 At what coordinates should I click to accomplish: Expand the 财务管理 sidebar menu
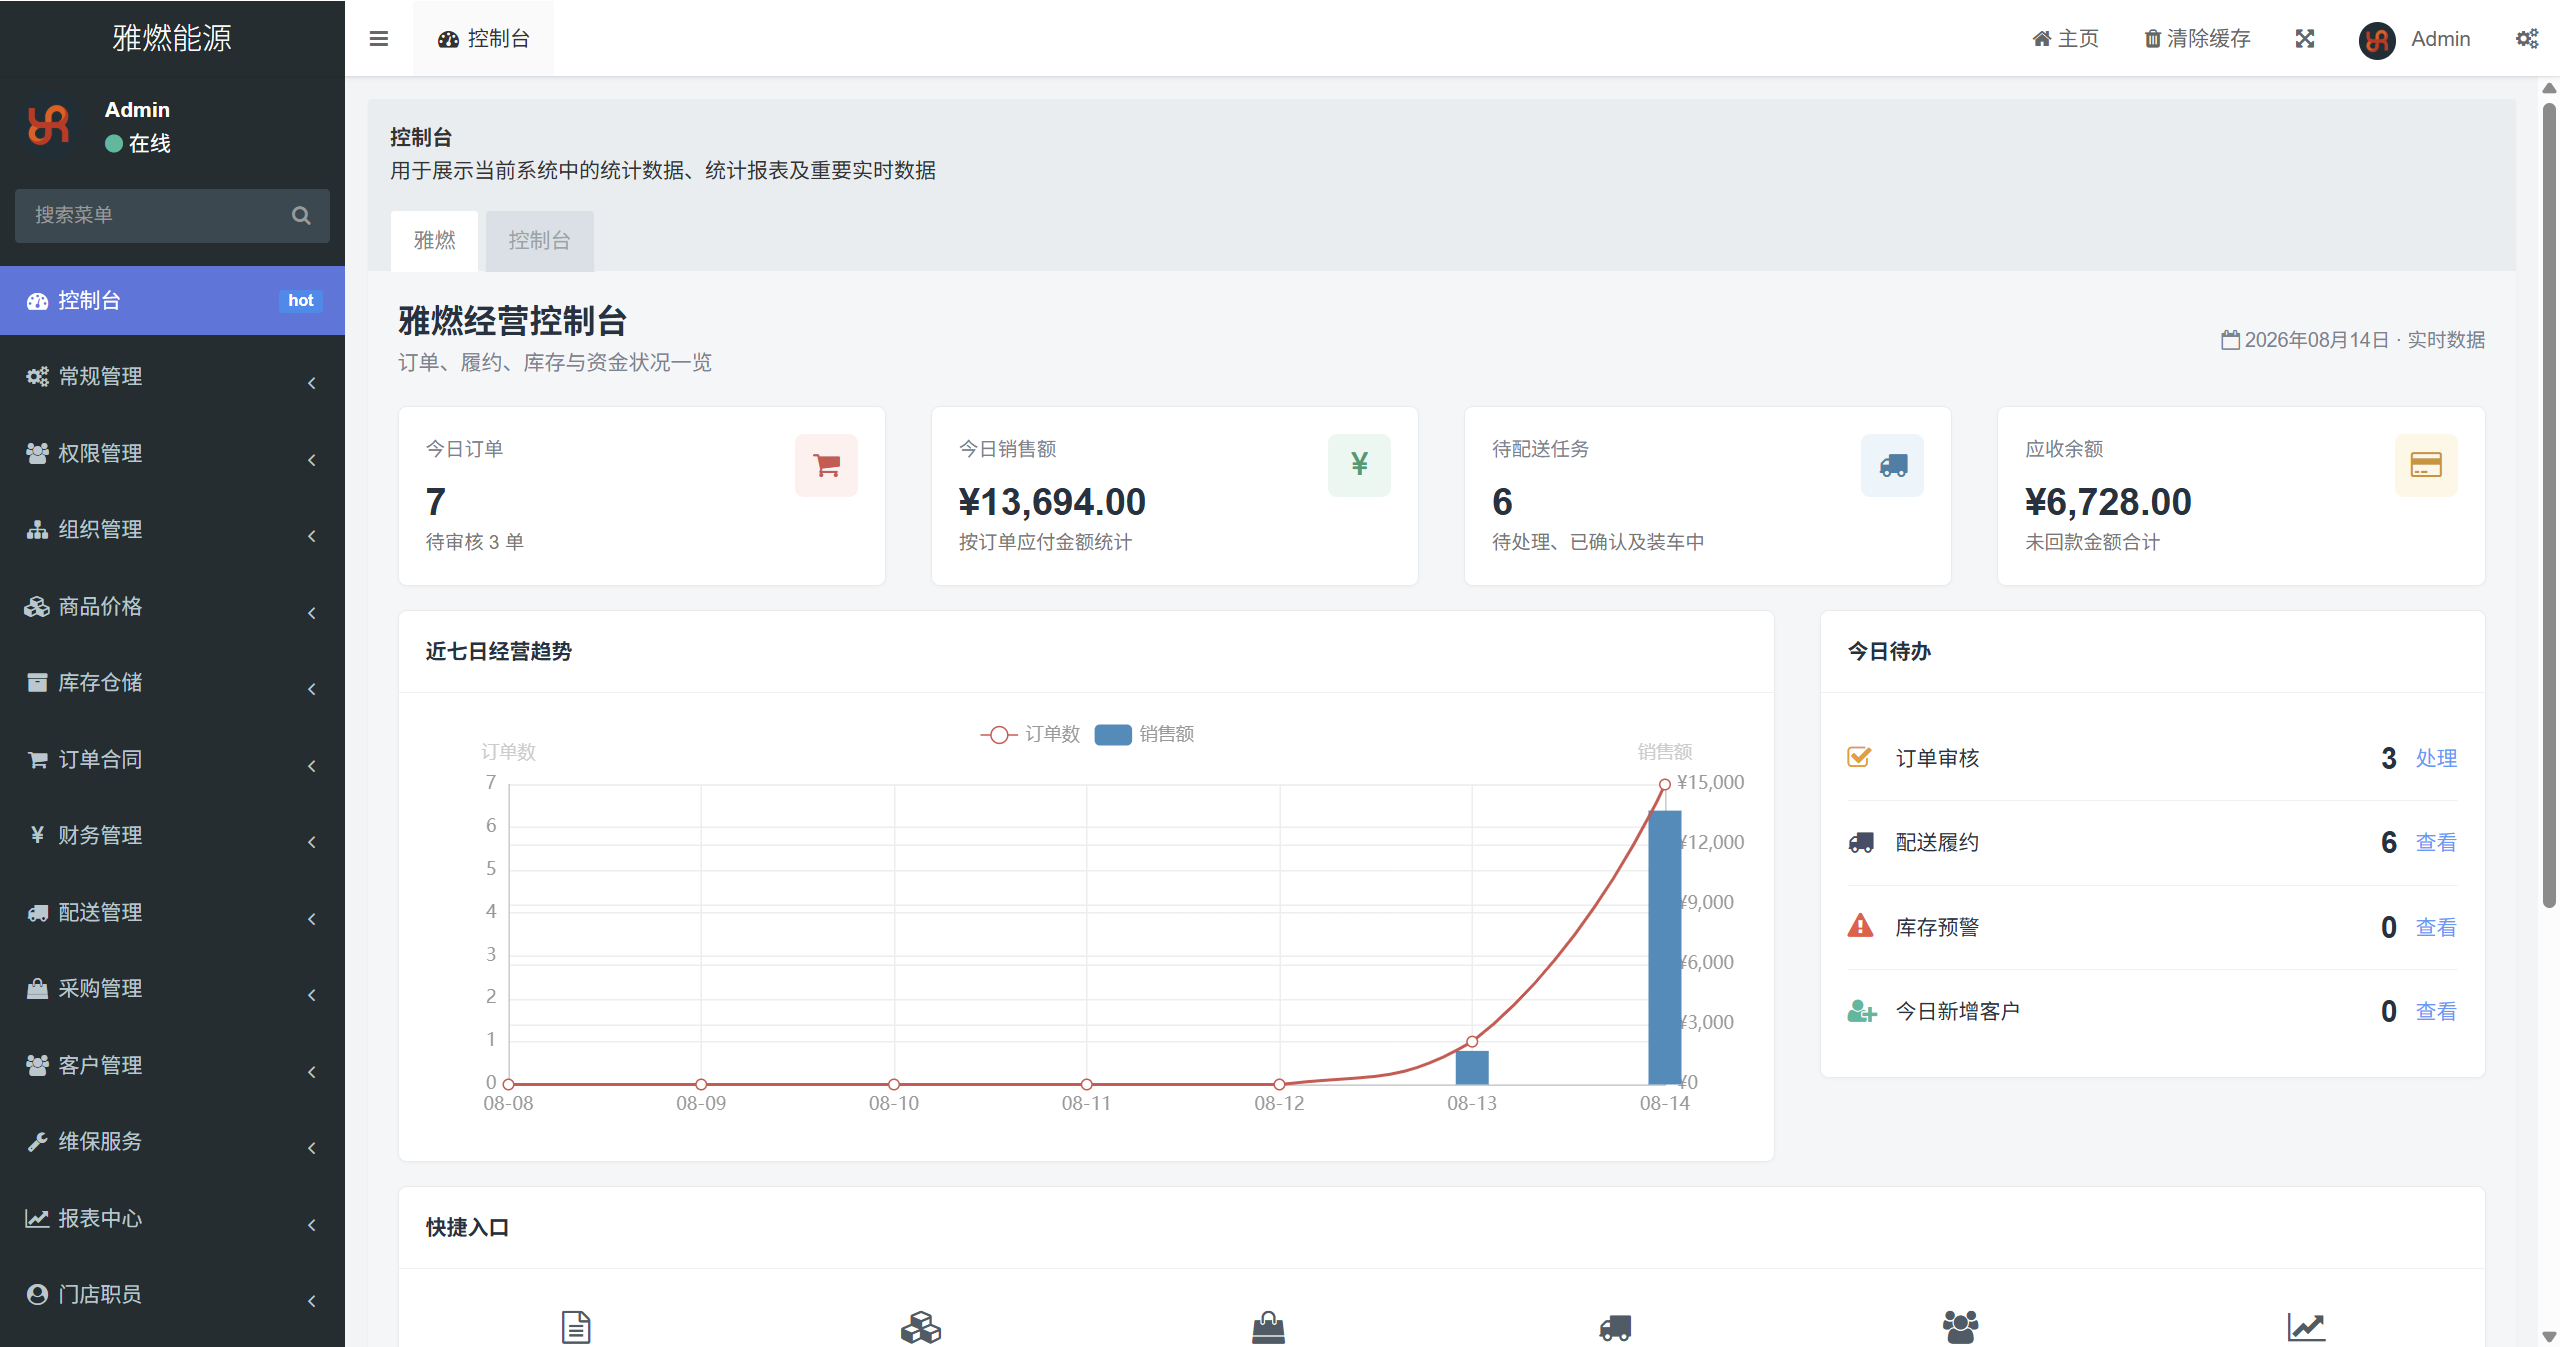172,836
